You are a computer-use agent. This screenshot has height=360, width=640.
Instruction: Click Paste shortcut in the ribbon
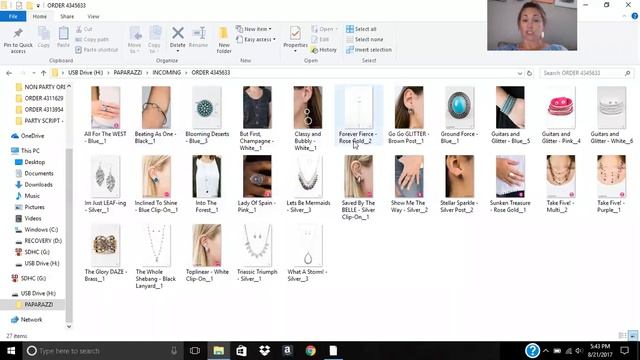pos(97,50)
